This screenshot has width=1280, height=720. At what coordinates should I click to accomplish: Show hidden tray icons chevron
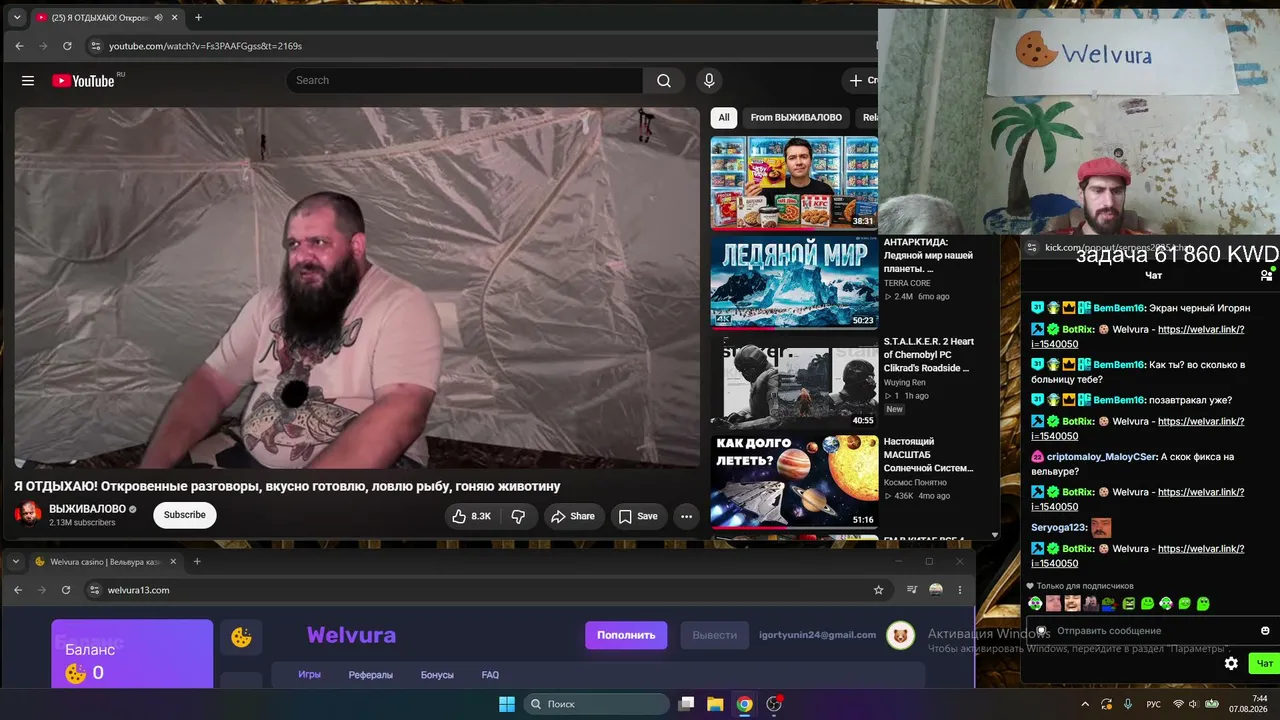pos(1085,704)
